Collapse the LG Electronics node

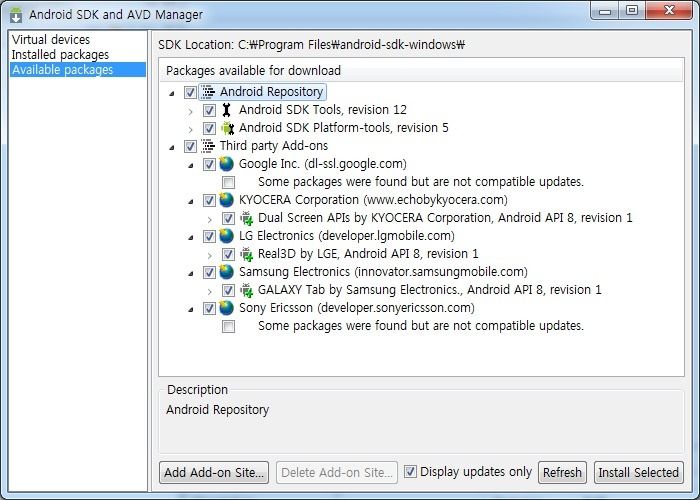pos(191,237)
